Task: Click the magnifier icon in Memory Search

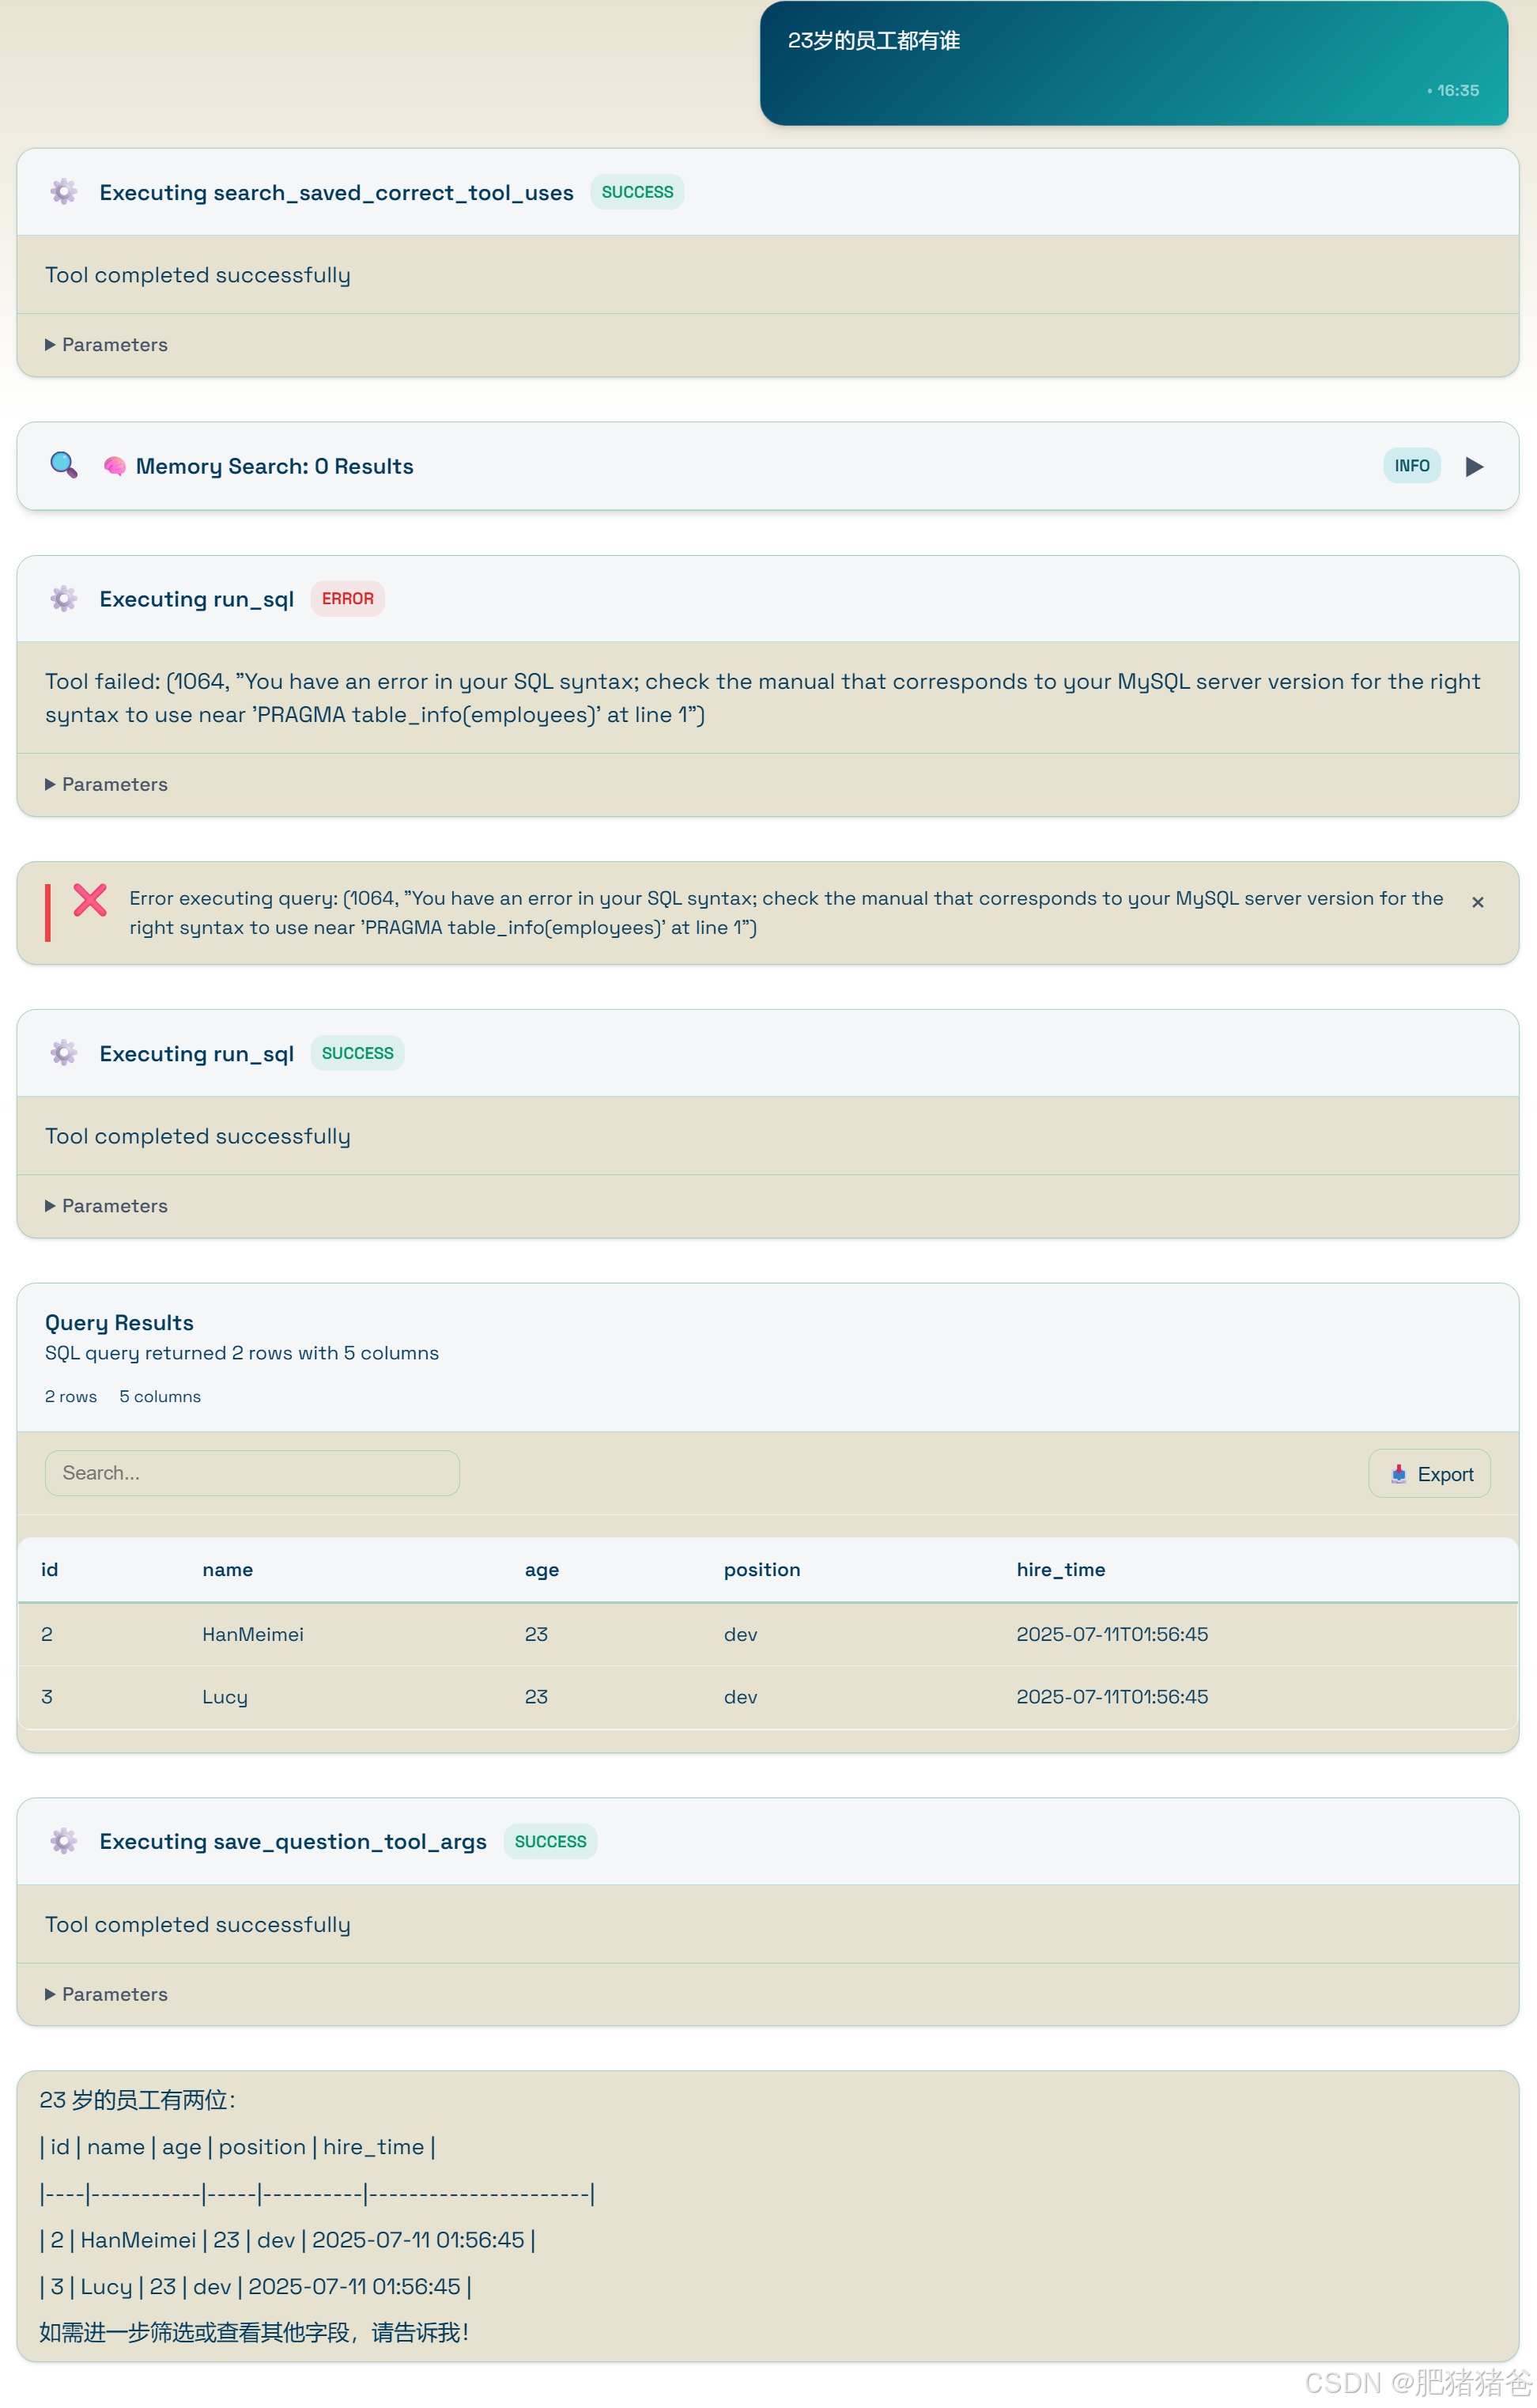Action: pos(64,465)
